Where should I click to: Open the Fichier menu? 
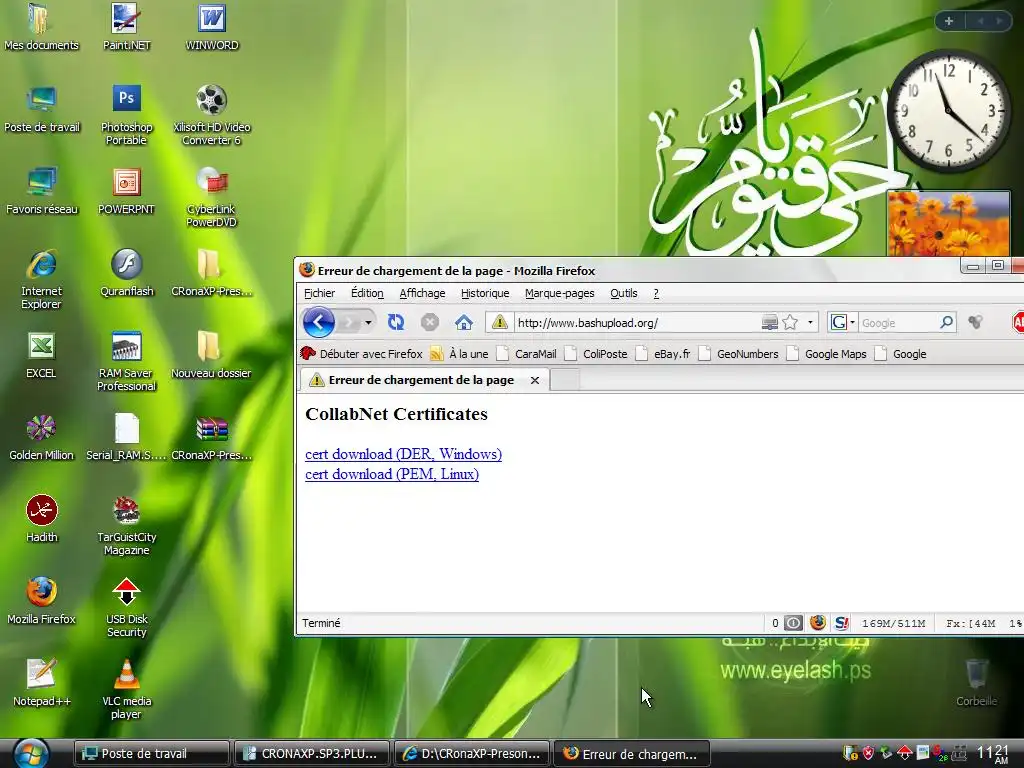click(319, 293)
